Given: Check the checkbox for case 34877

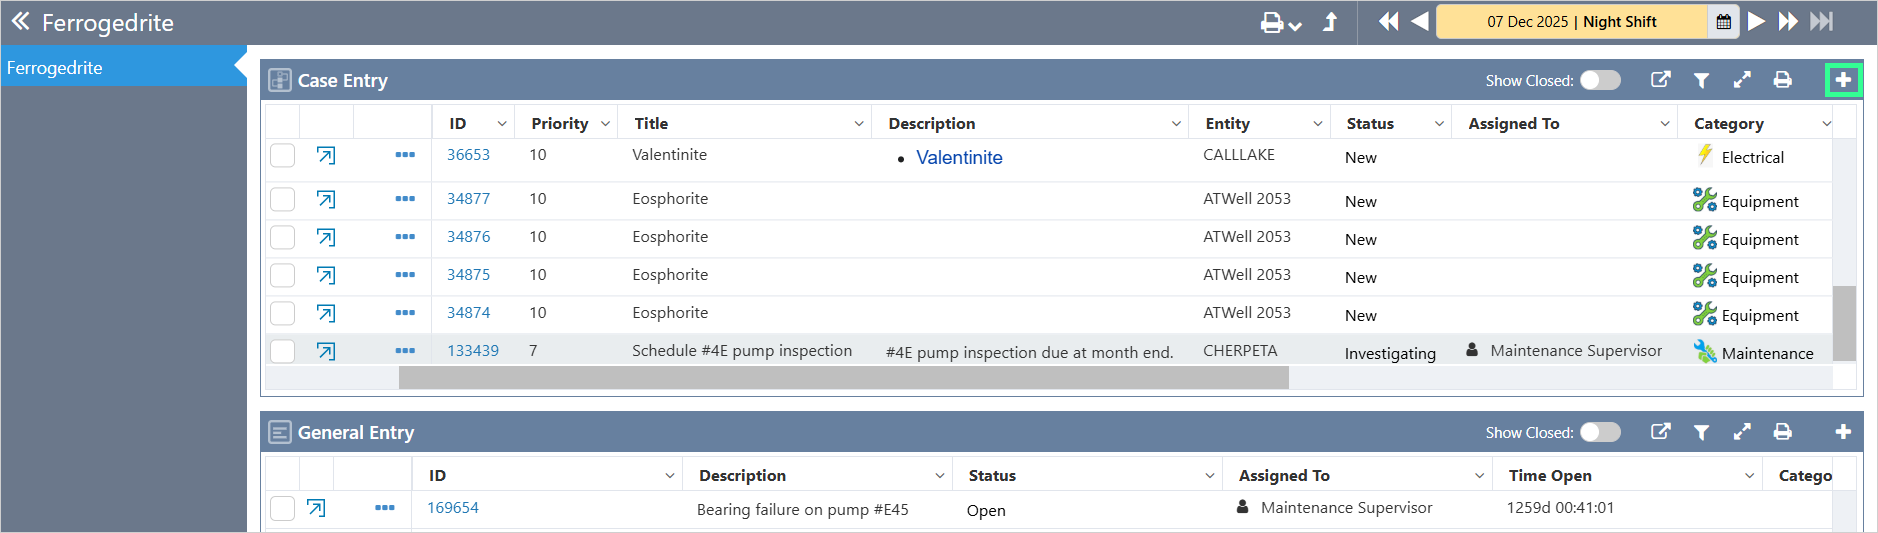Looking at the screenshot, I should point(283,199).
